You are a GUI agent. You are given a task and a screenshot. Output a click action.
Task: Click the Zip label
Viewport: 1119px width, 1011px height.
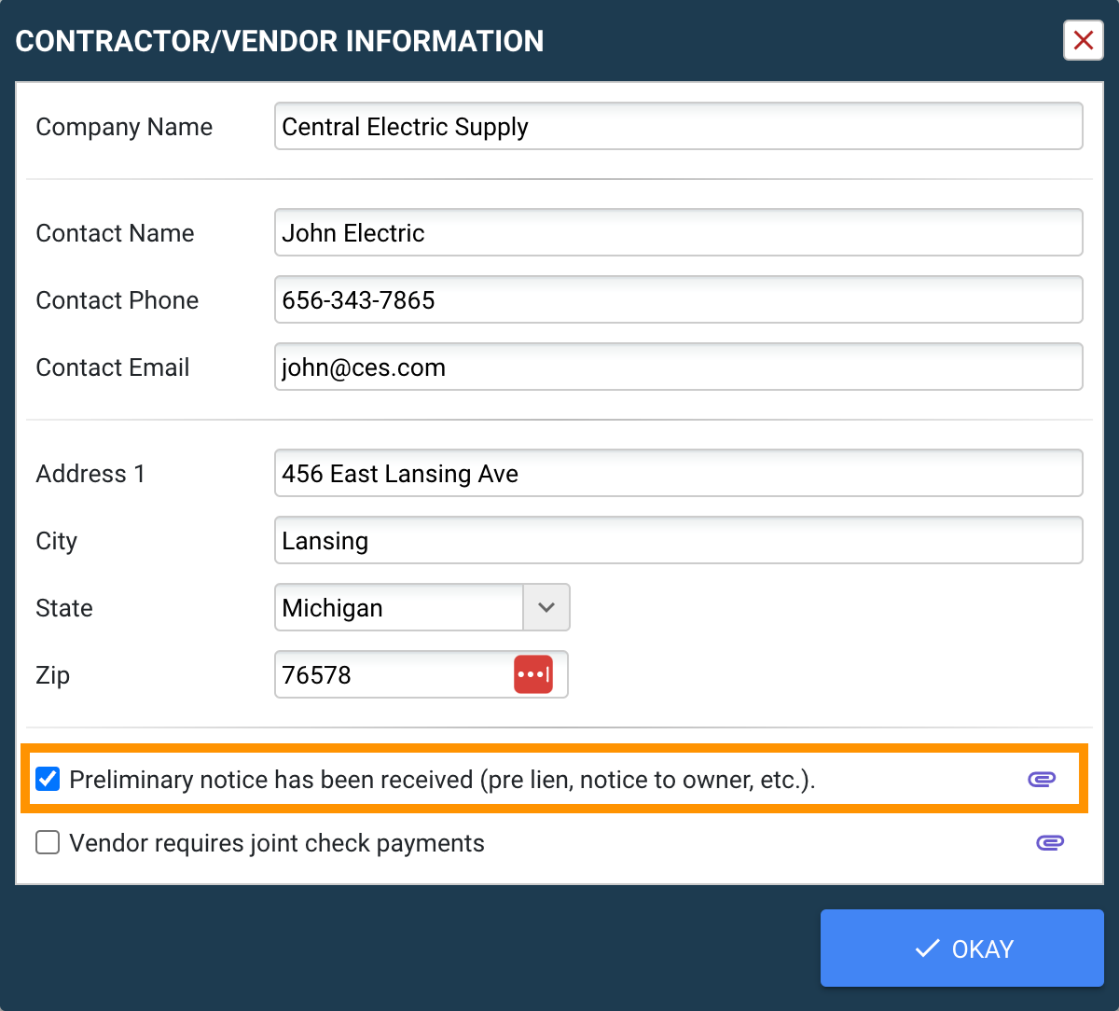click(53, 676)
